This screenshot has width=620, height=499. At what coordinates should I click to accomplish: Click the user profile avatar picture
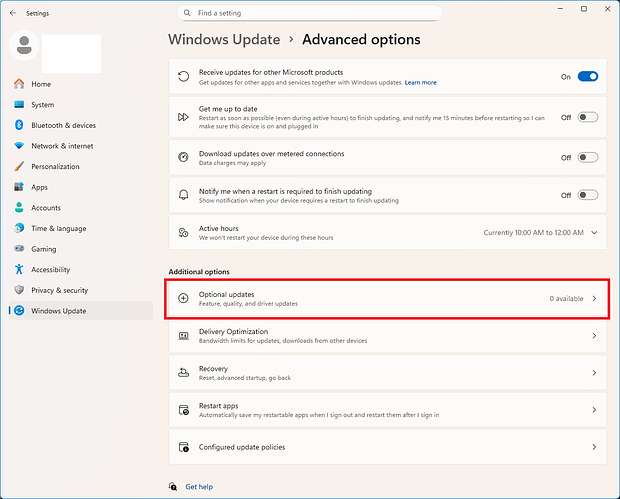coord(24,45)
